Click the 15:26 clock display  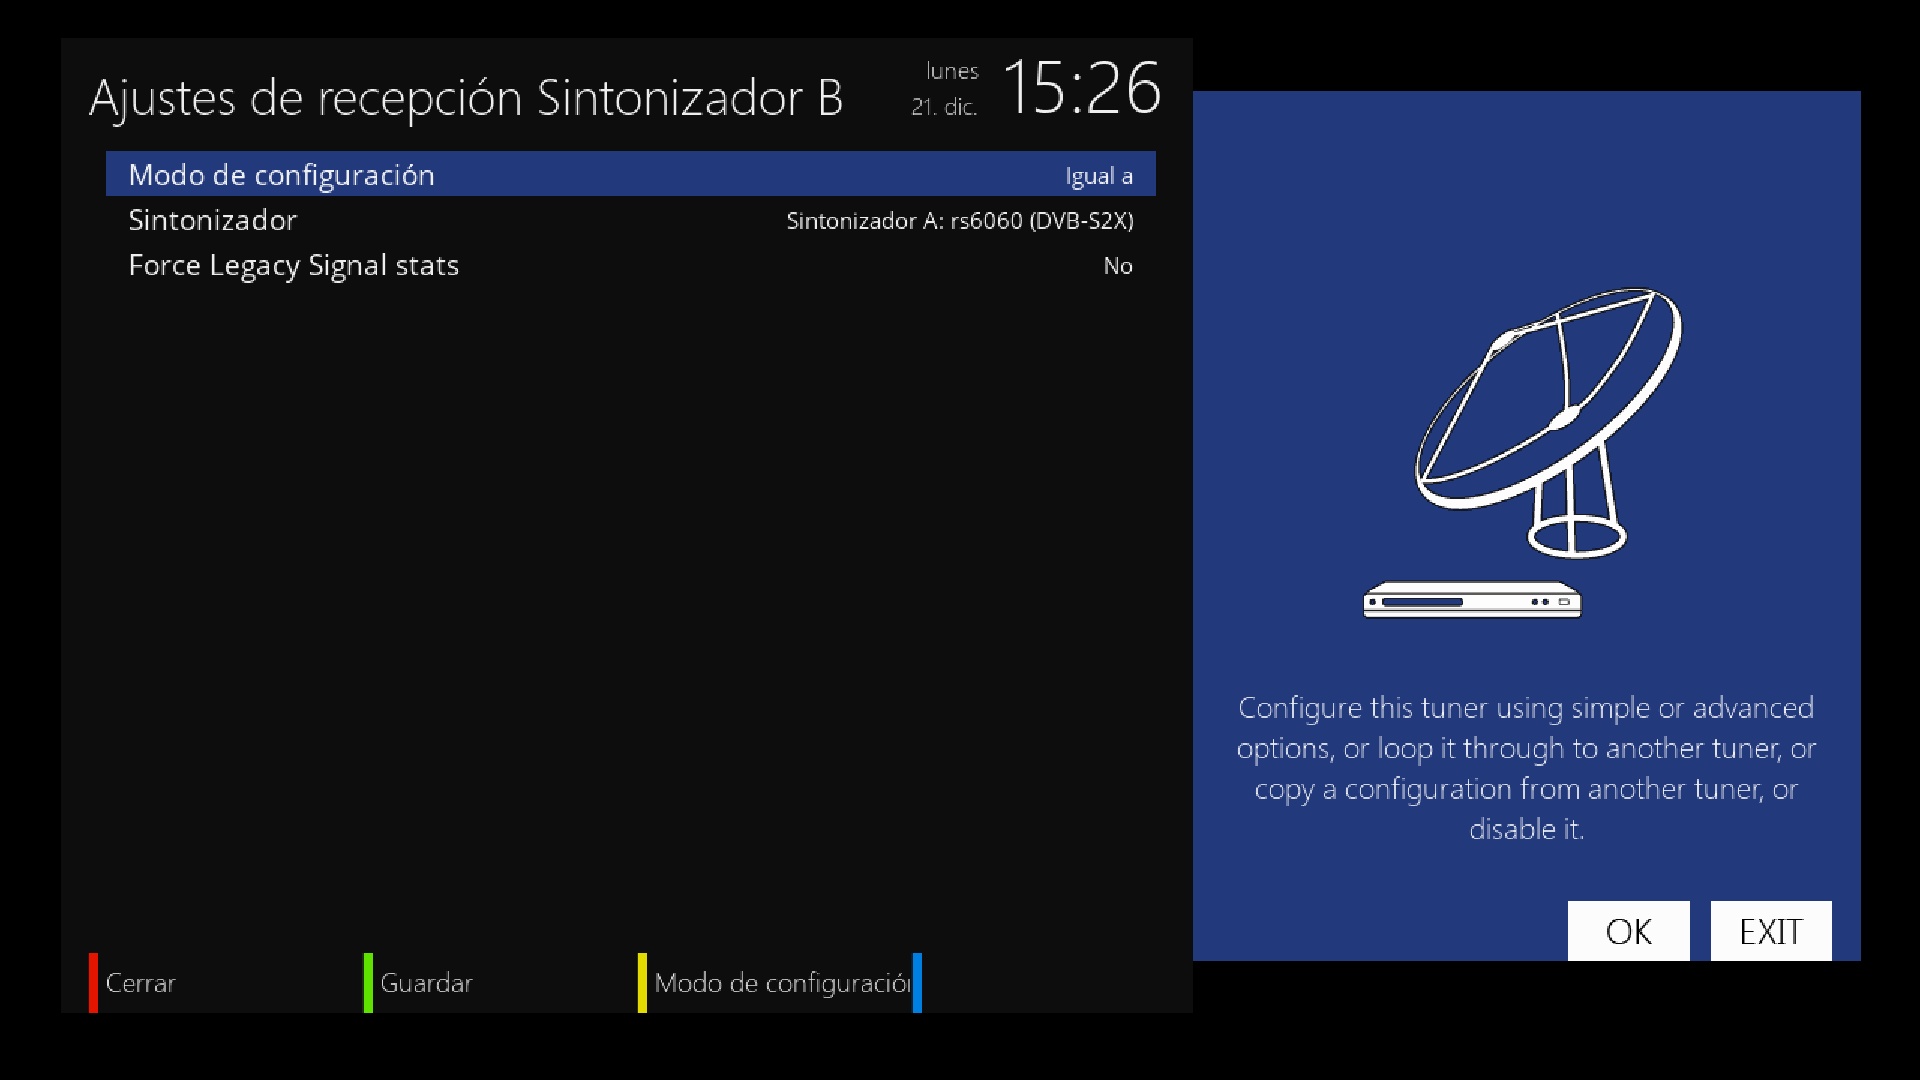coord(1081,88)
